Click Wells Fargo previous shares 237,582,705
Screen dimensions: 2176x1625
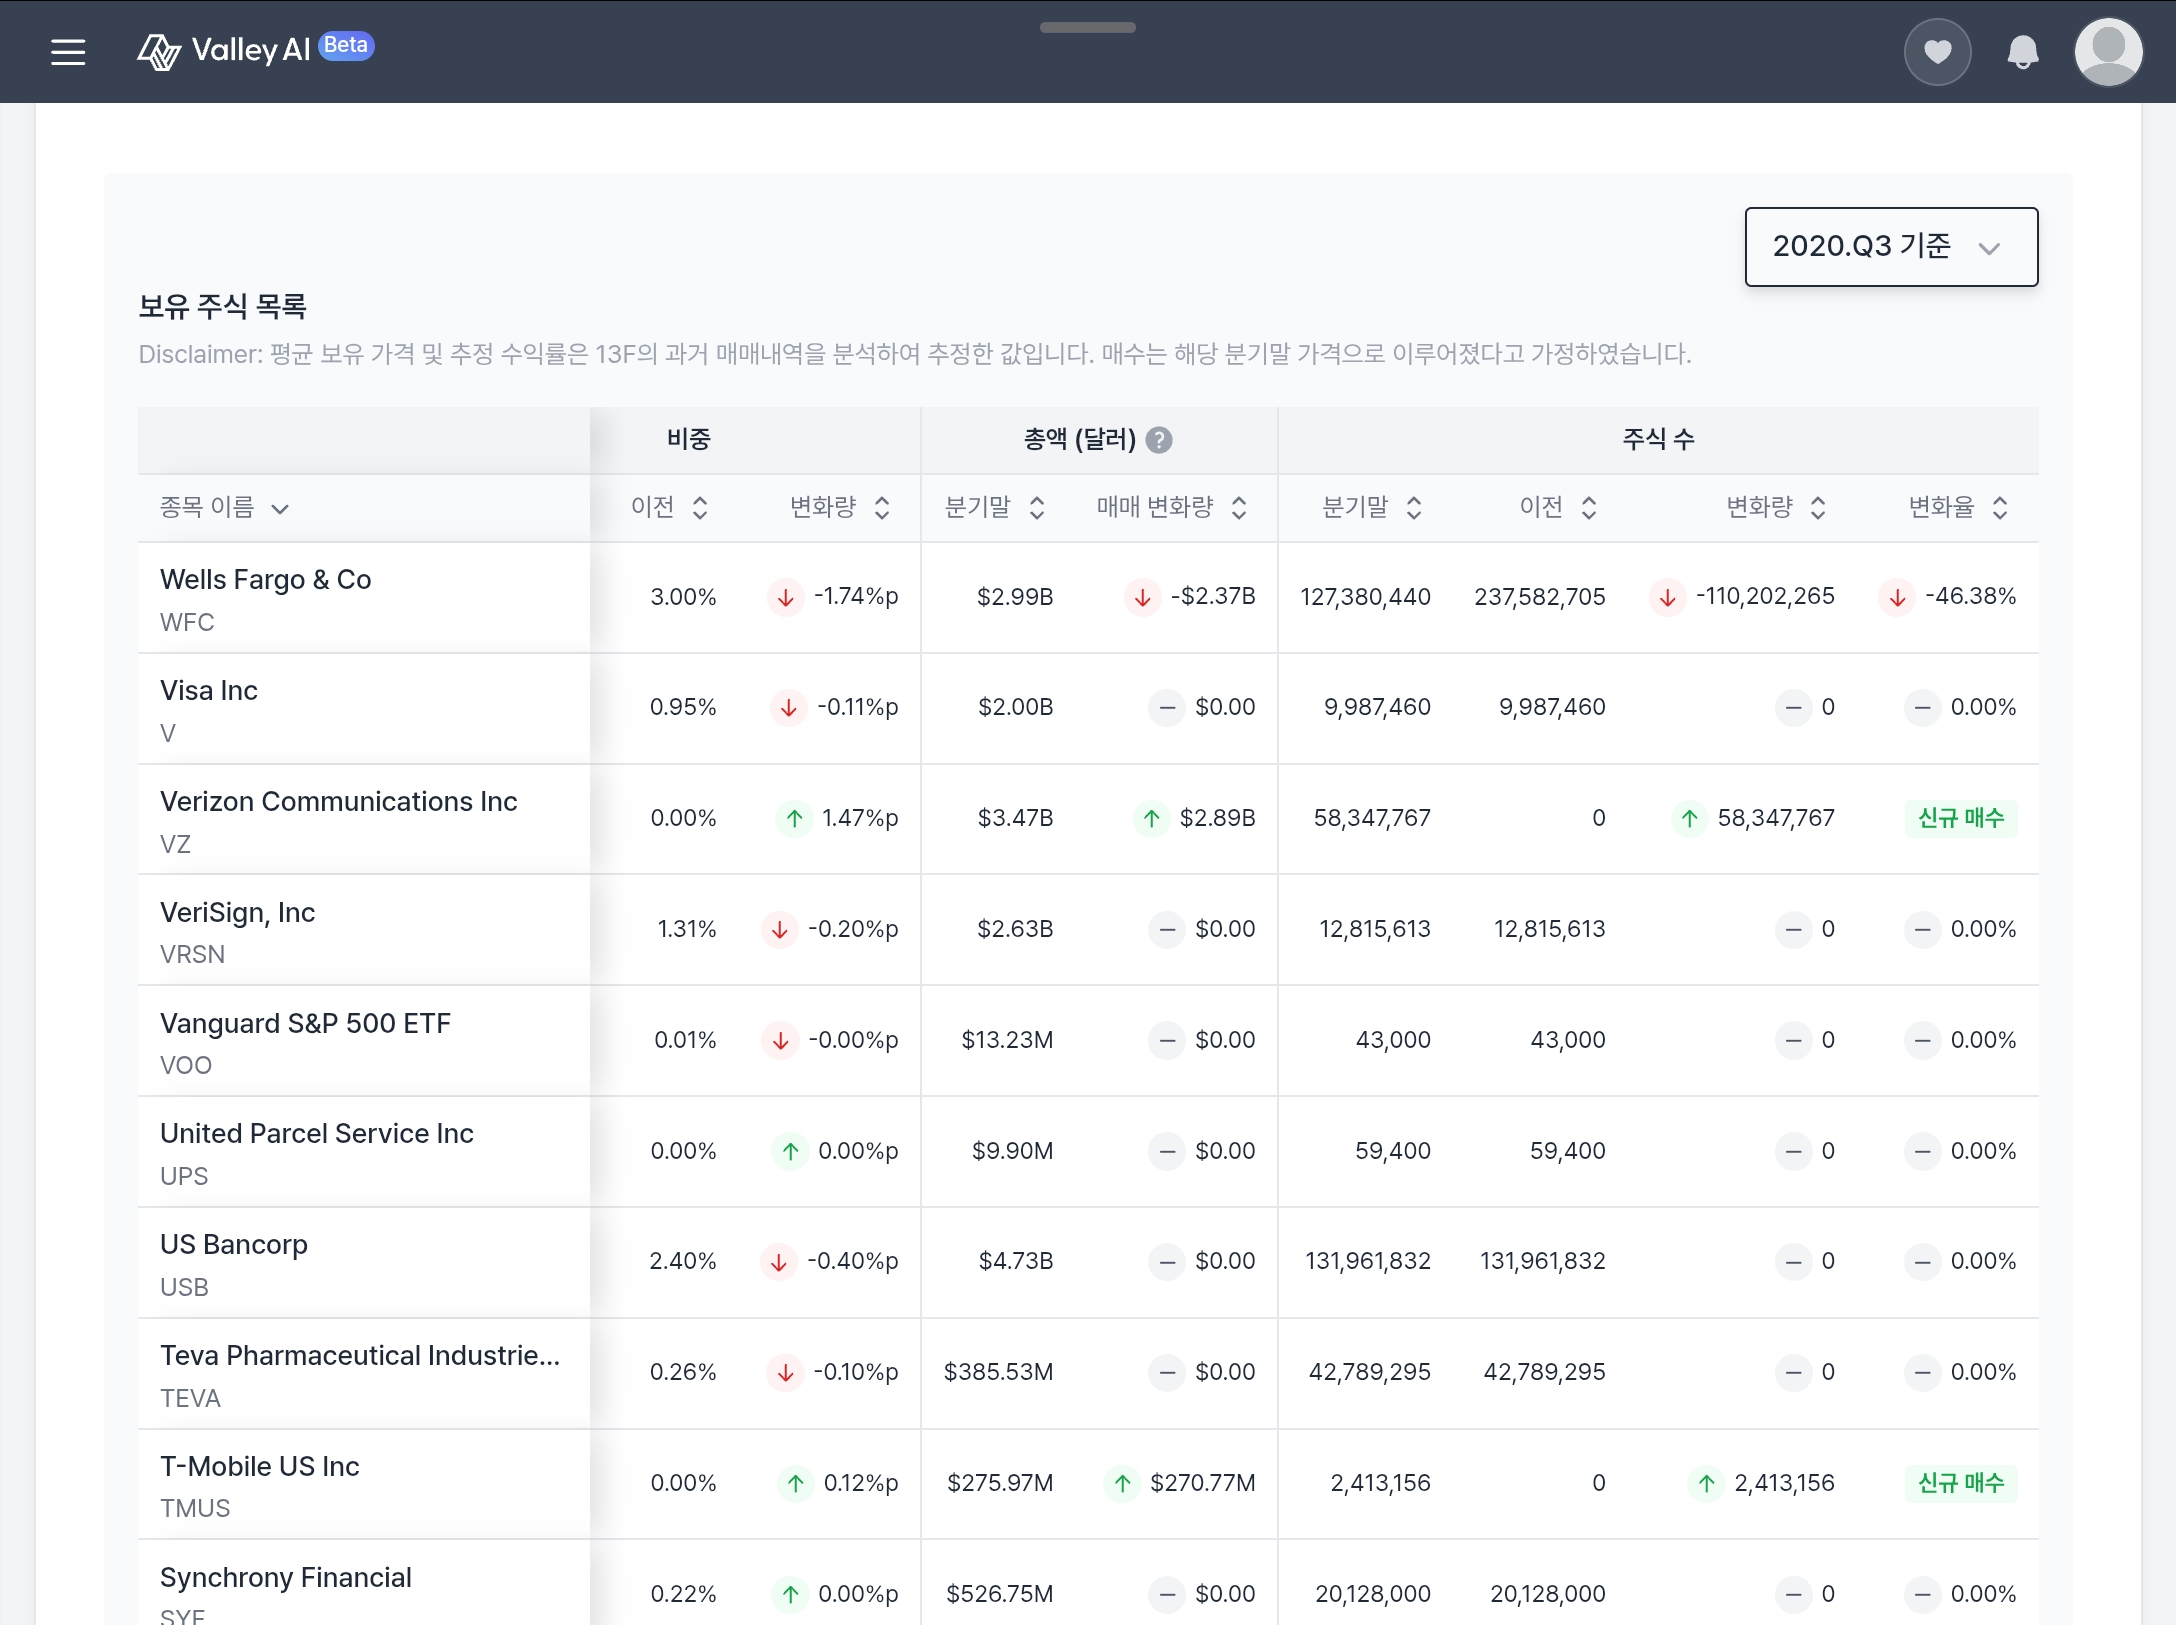[1540, 597]
